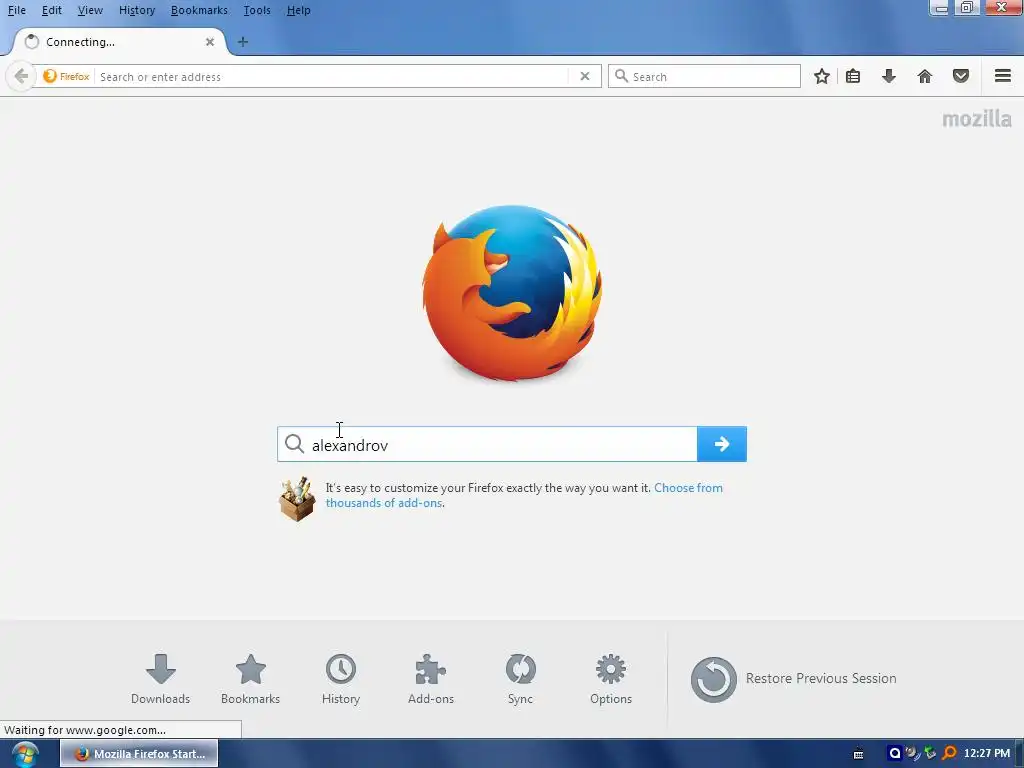Screen dimensions: 1024x768
Task: Open the File menu
Action: [17, 10]
